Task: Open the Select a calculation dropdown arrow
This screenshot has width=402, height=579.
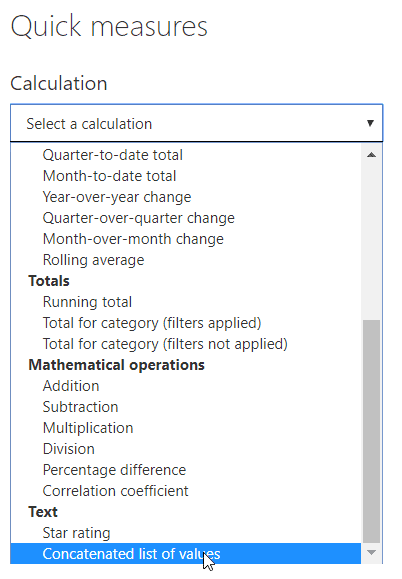Action: pos(370,123)
